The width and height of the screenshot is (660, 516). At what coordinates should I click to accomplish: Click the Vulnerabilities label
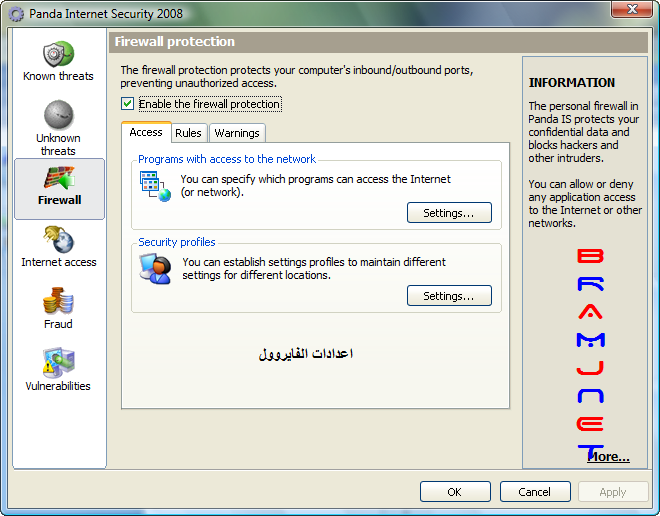[x=58, y=386]
